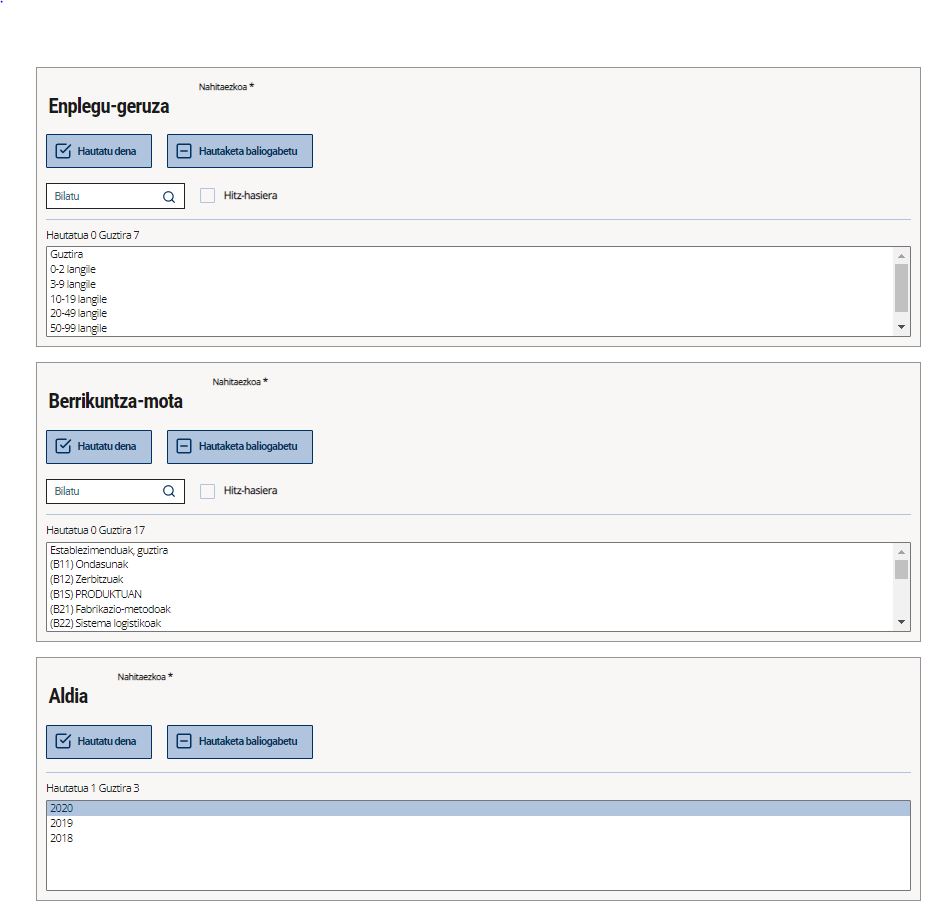Click Hautaketa baliogabetu in Enplegu-geruza section
The image size is (930, 907).
(239, 151)
